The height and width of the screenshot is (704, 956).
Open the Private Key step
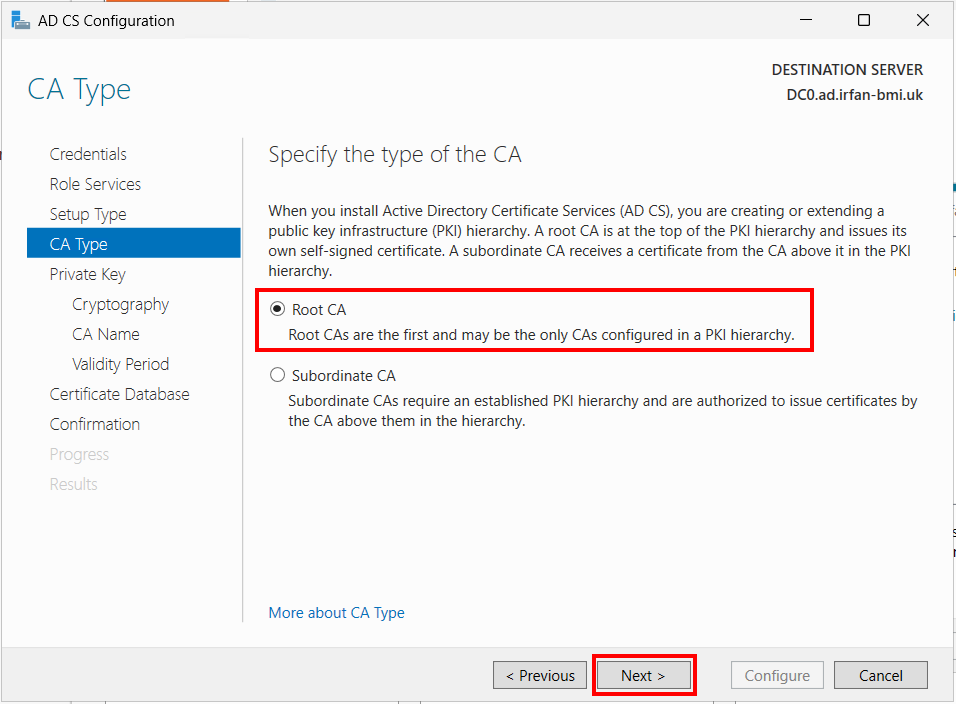(87, 274)
